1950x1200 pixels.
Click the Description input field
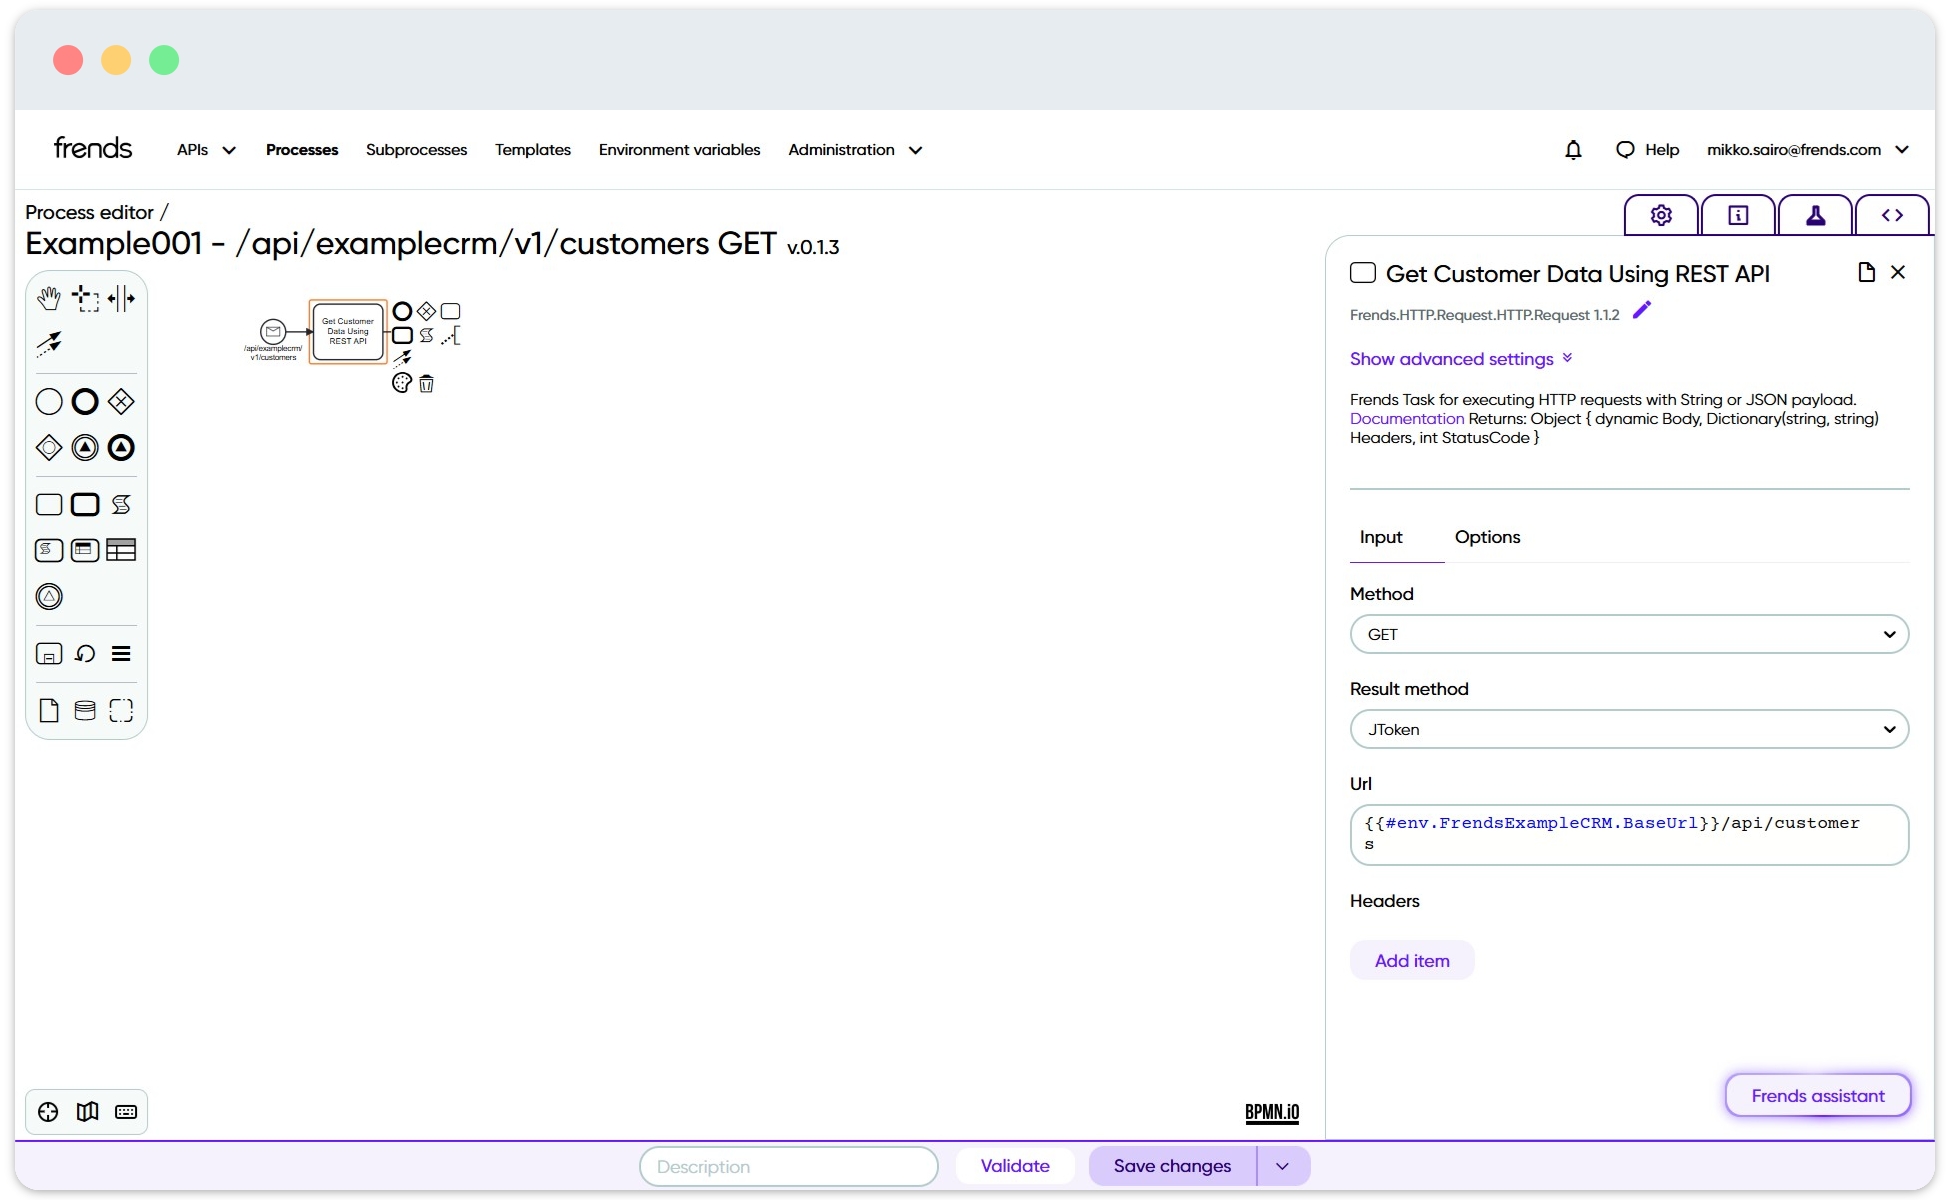coord(788,1166)
